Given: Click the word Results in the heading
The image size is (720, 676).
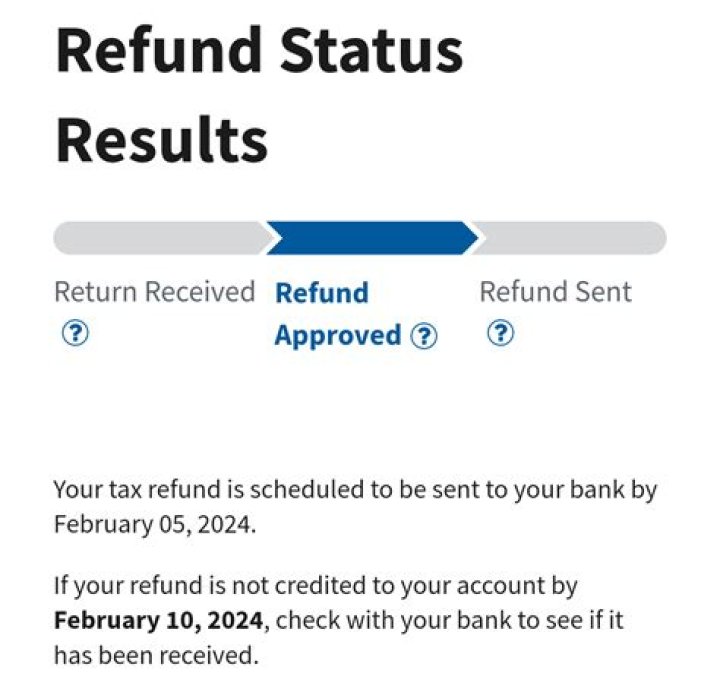Looking at the screenshot, I should click(161, 140).
